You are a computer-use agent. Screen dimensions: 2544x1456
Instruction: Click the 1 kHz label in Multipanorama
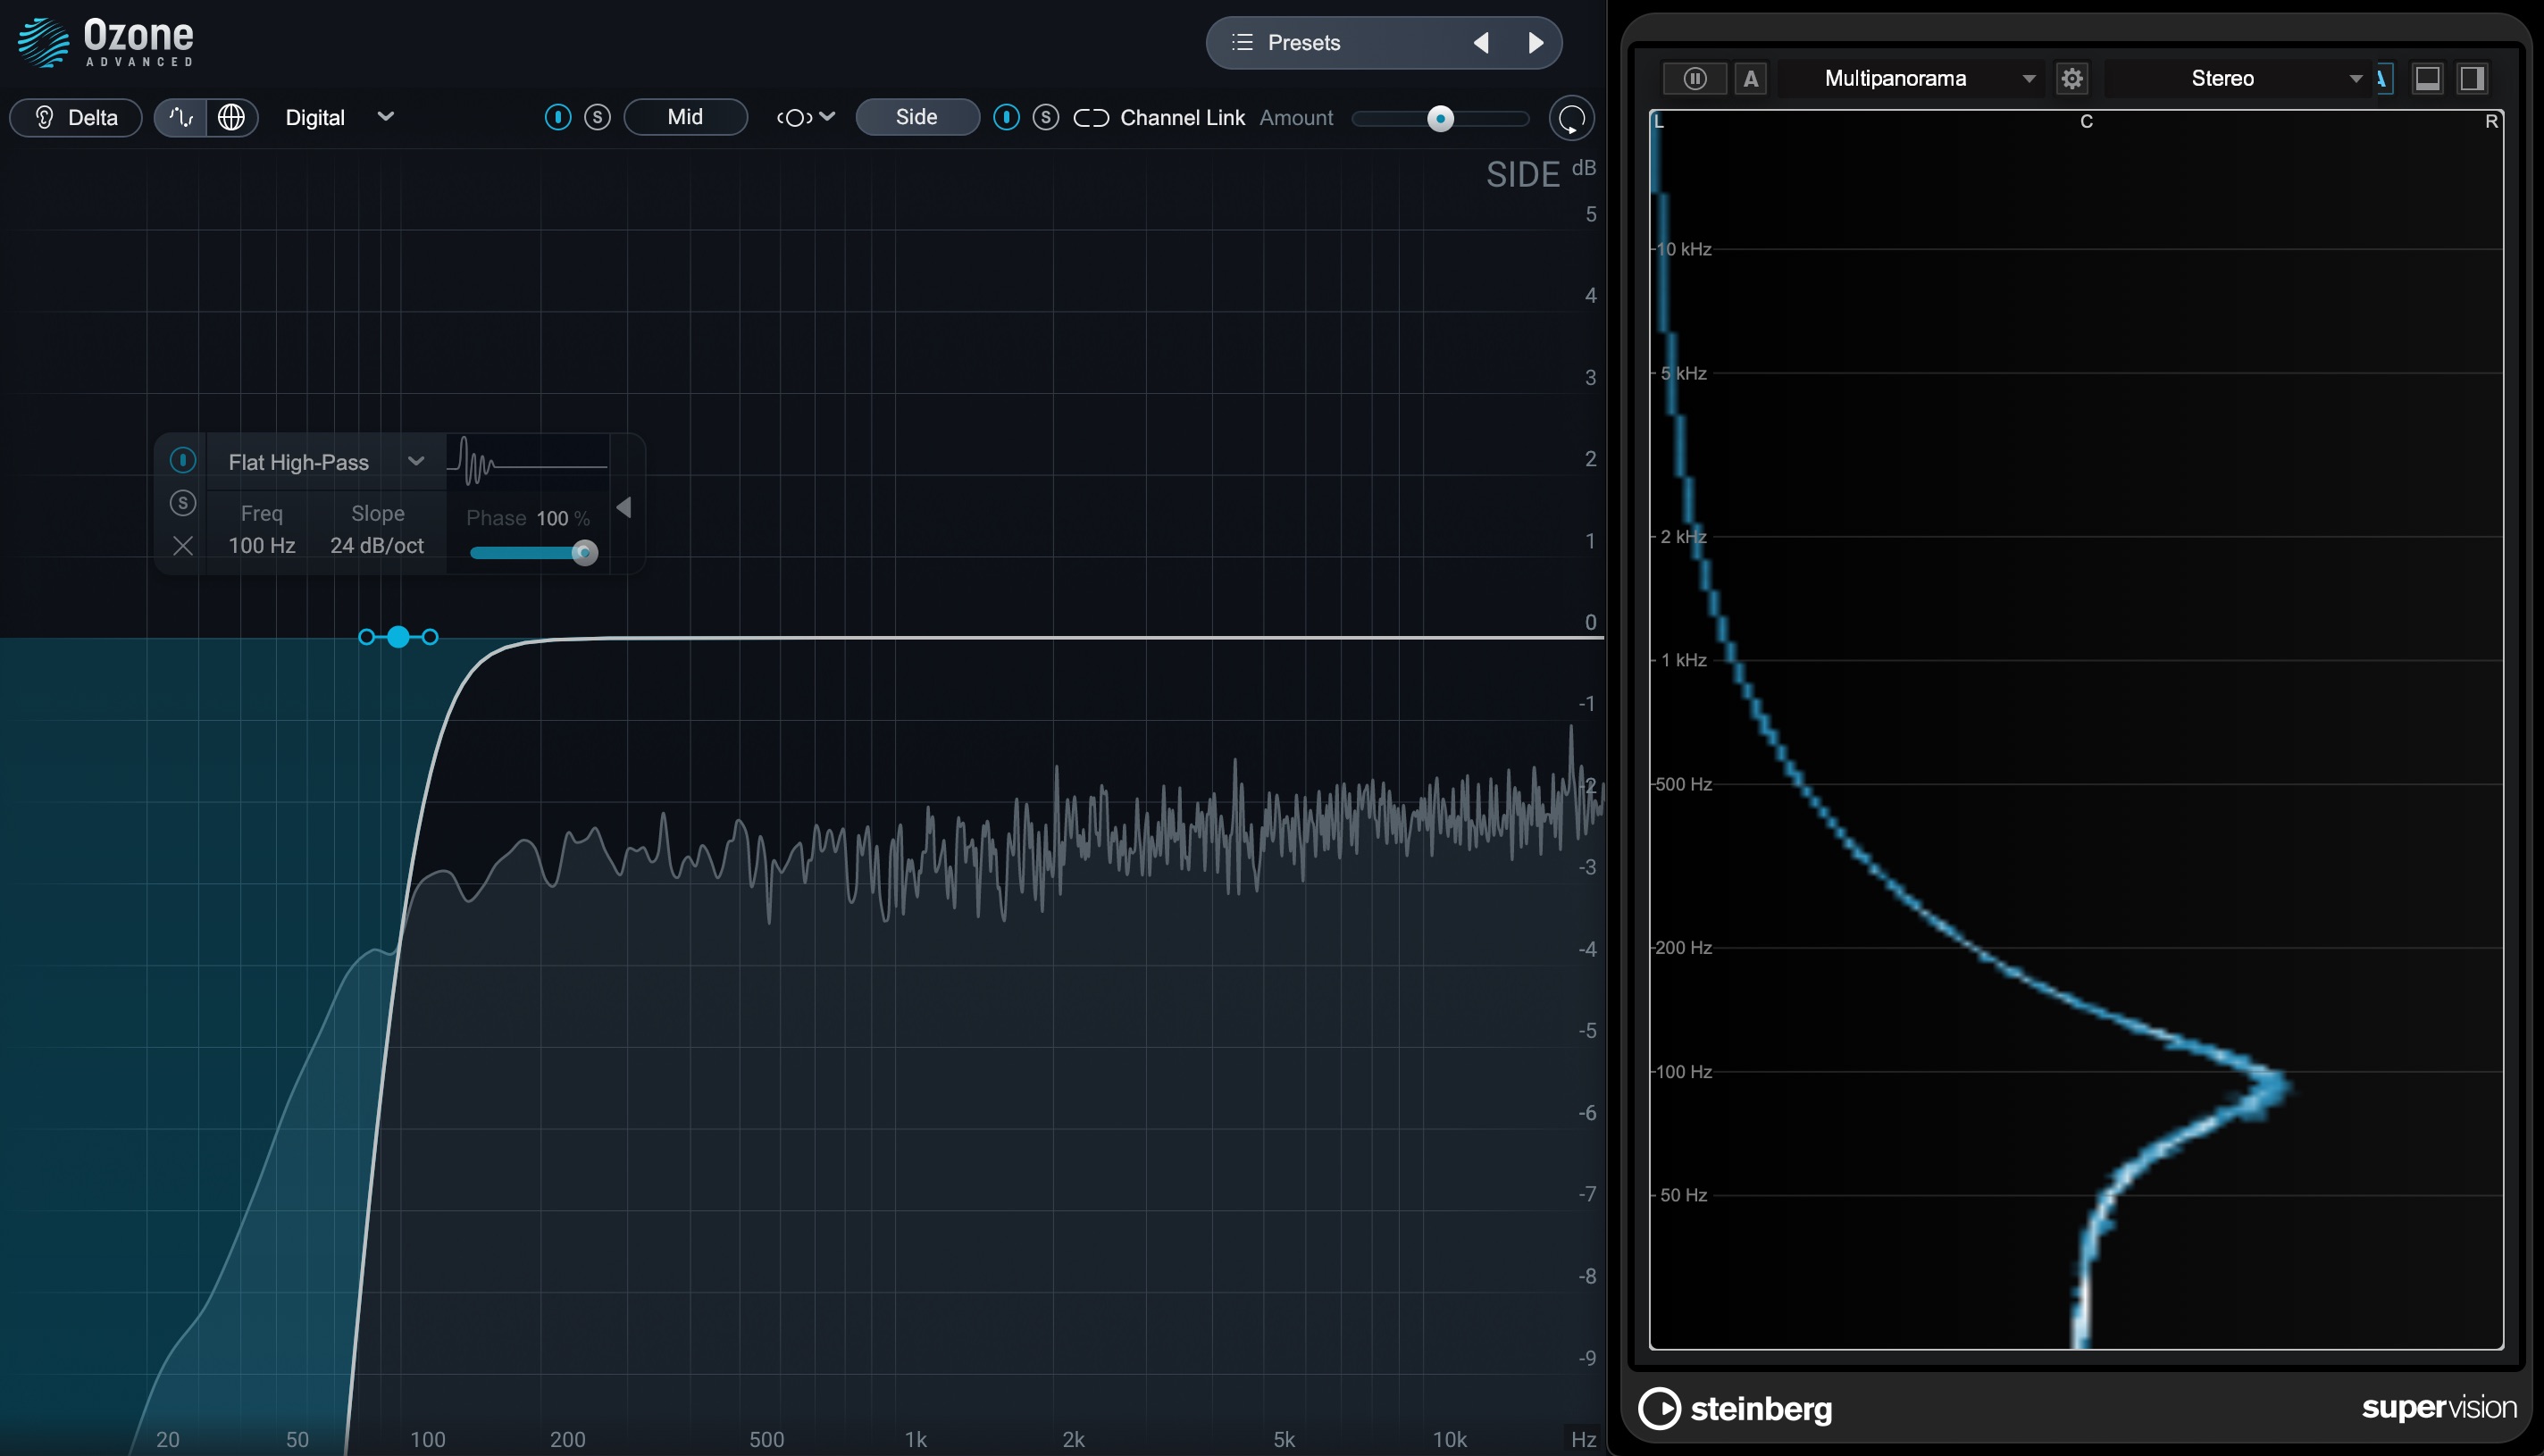1684,660
